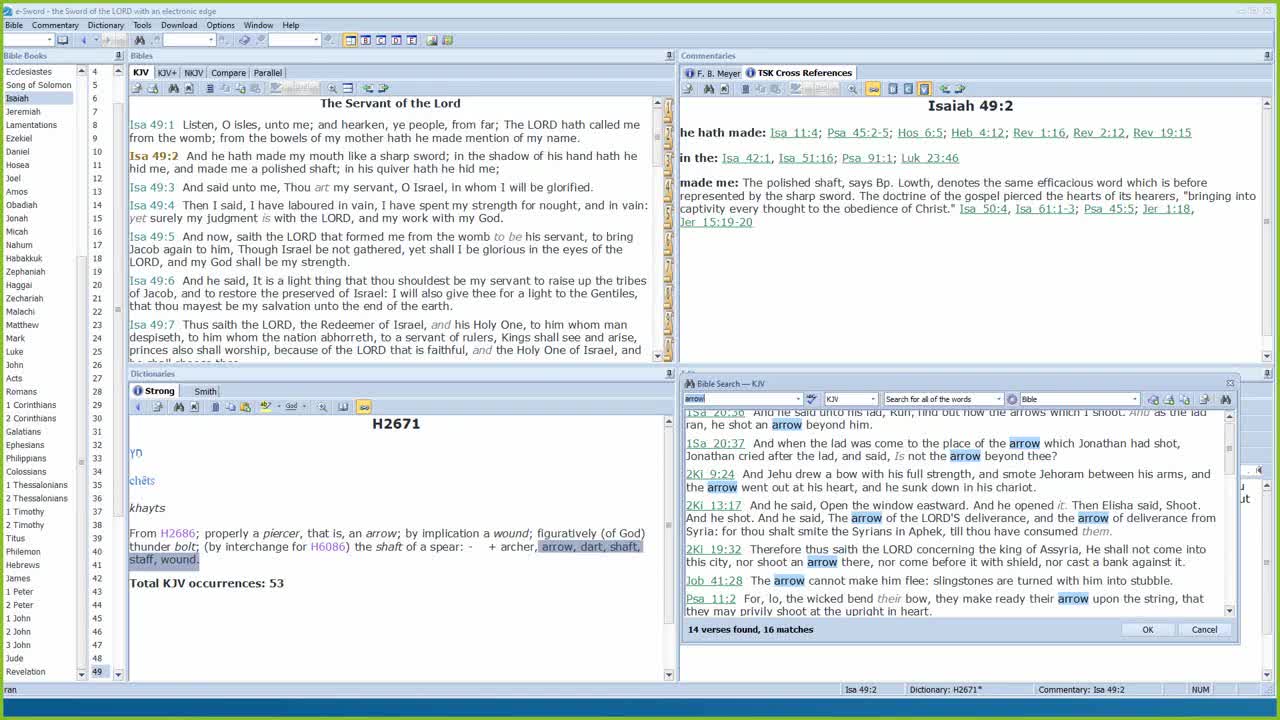Switch to the Parallel Bible tab
This screenshot has height=720, width=1280.
[267, 73]
